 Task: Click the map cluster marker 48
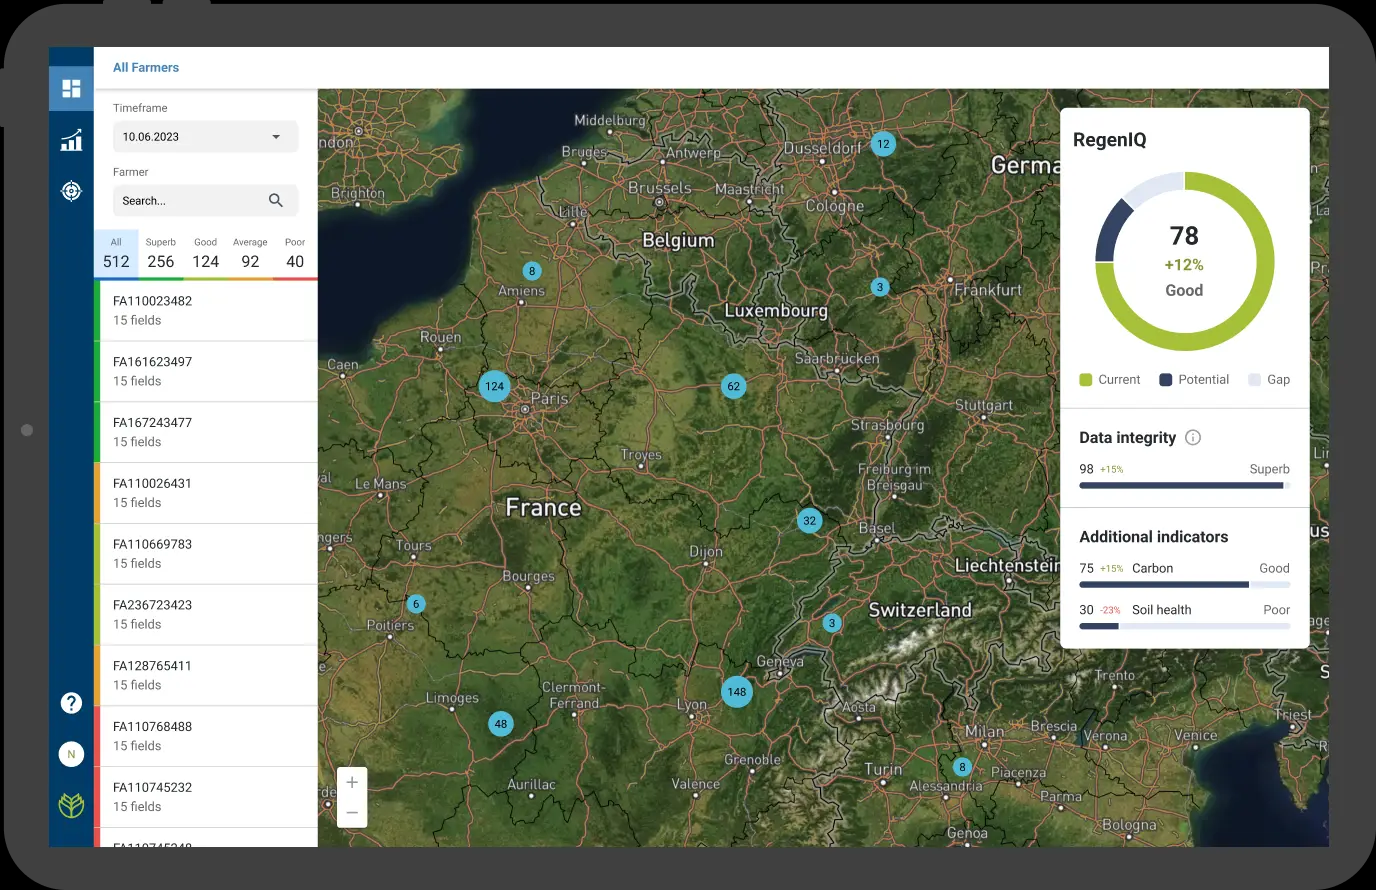(501, 724)
